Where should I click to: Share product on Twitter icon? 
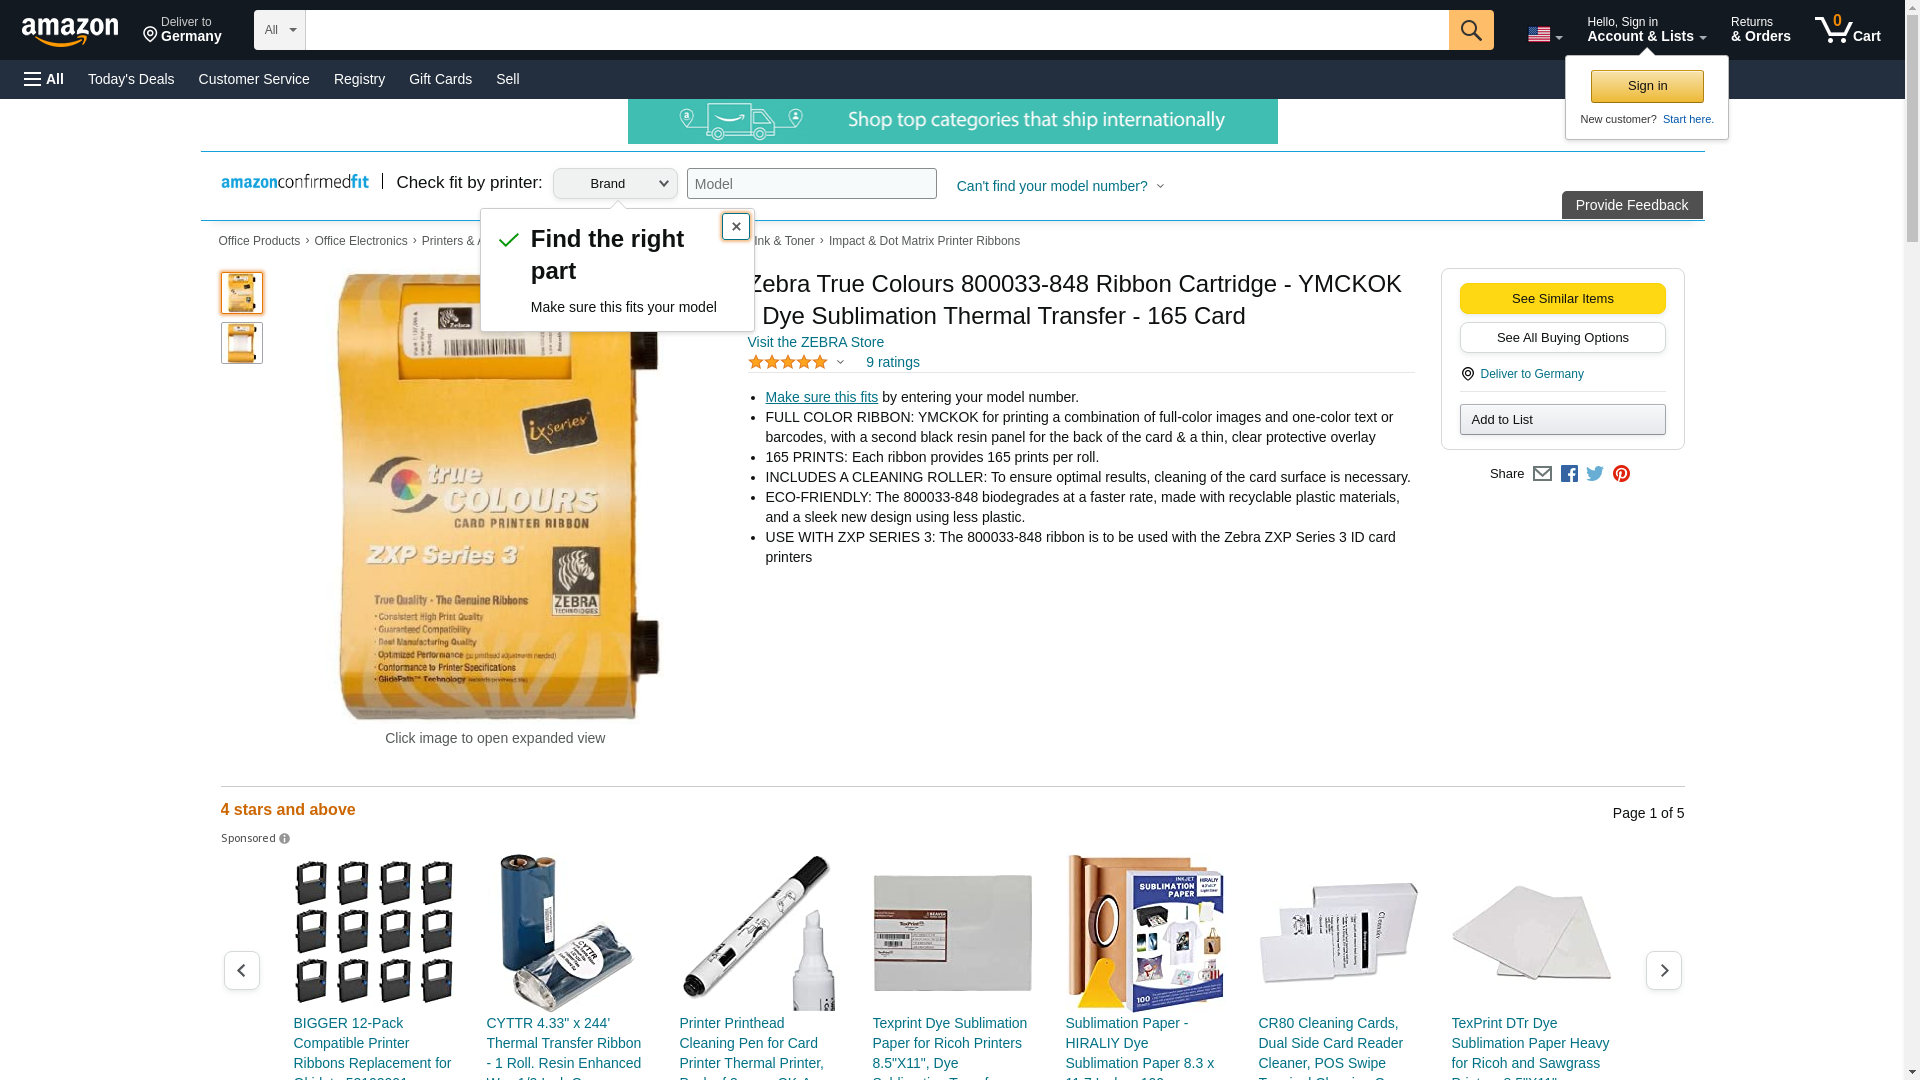click(1595, 474)
